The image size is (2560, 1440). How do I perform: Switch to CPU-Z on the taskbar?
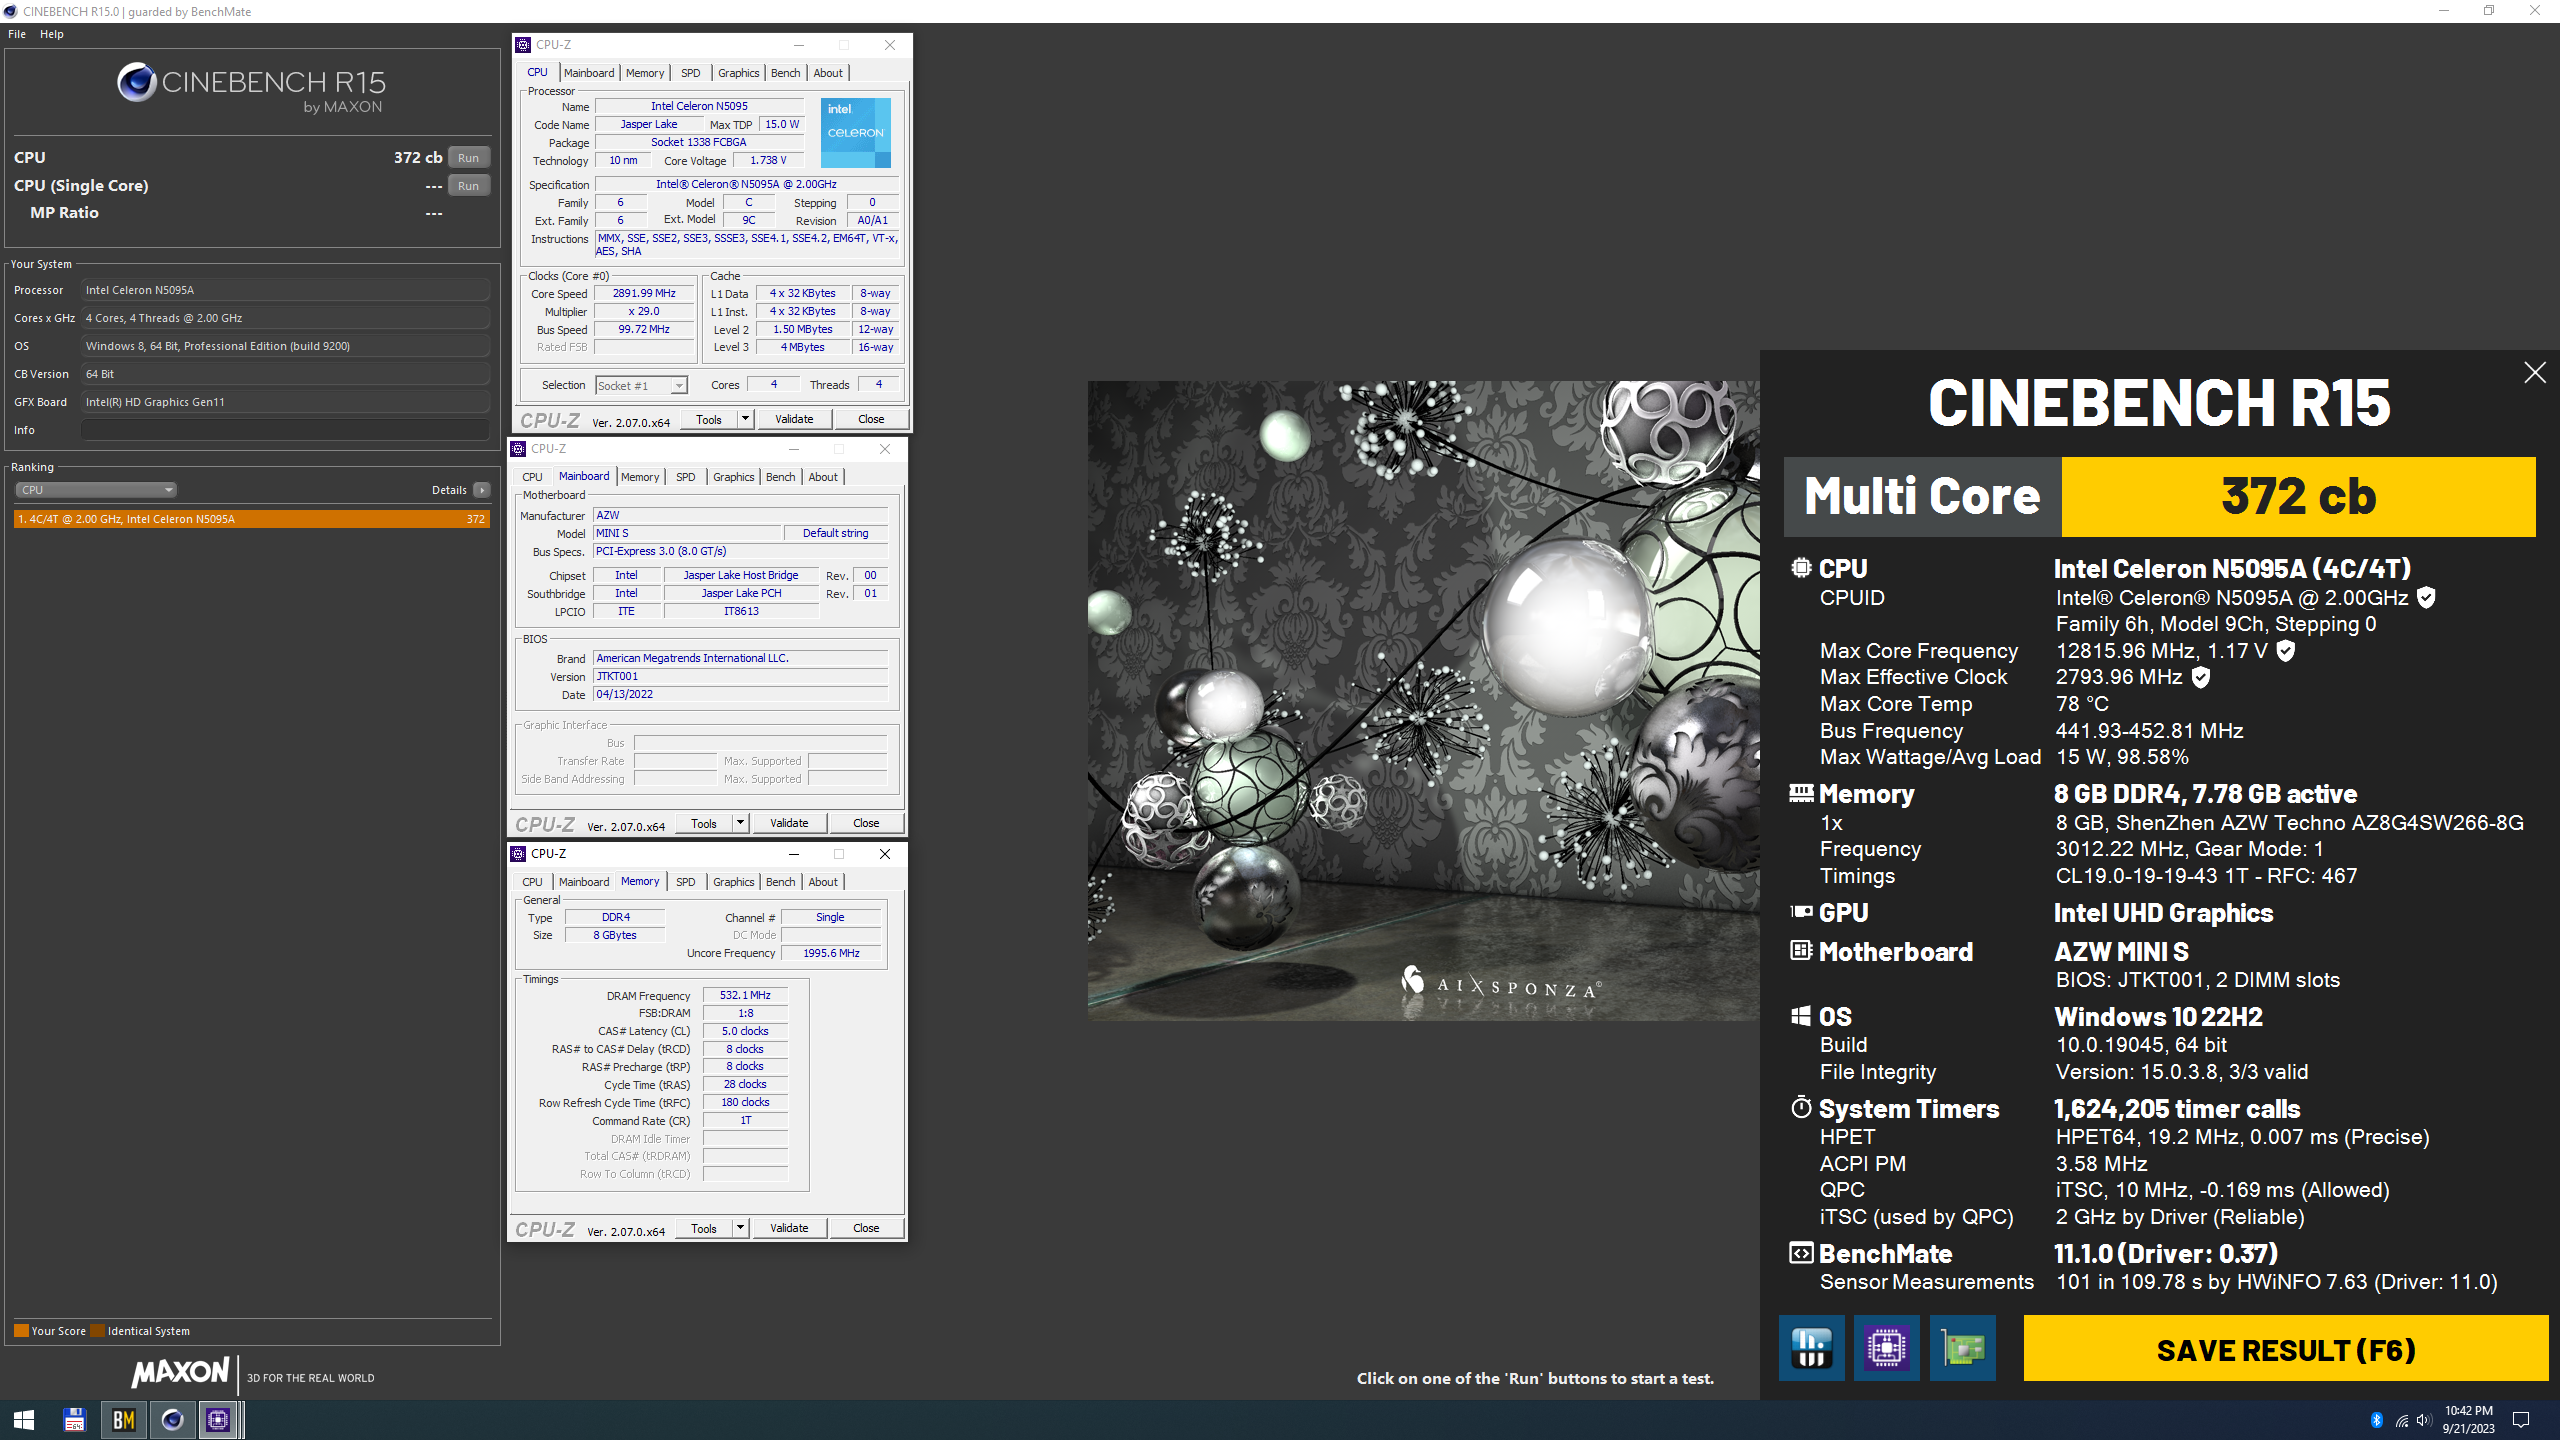pyautogui.click(x=219, y=1420)
